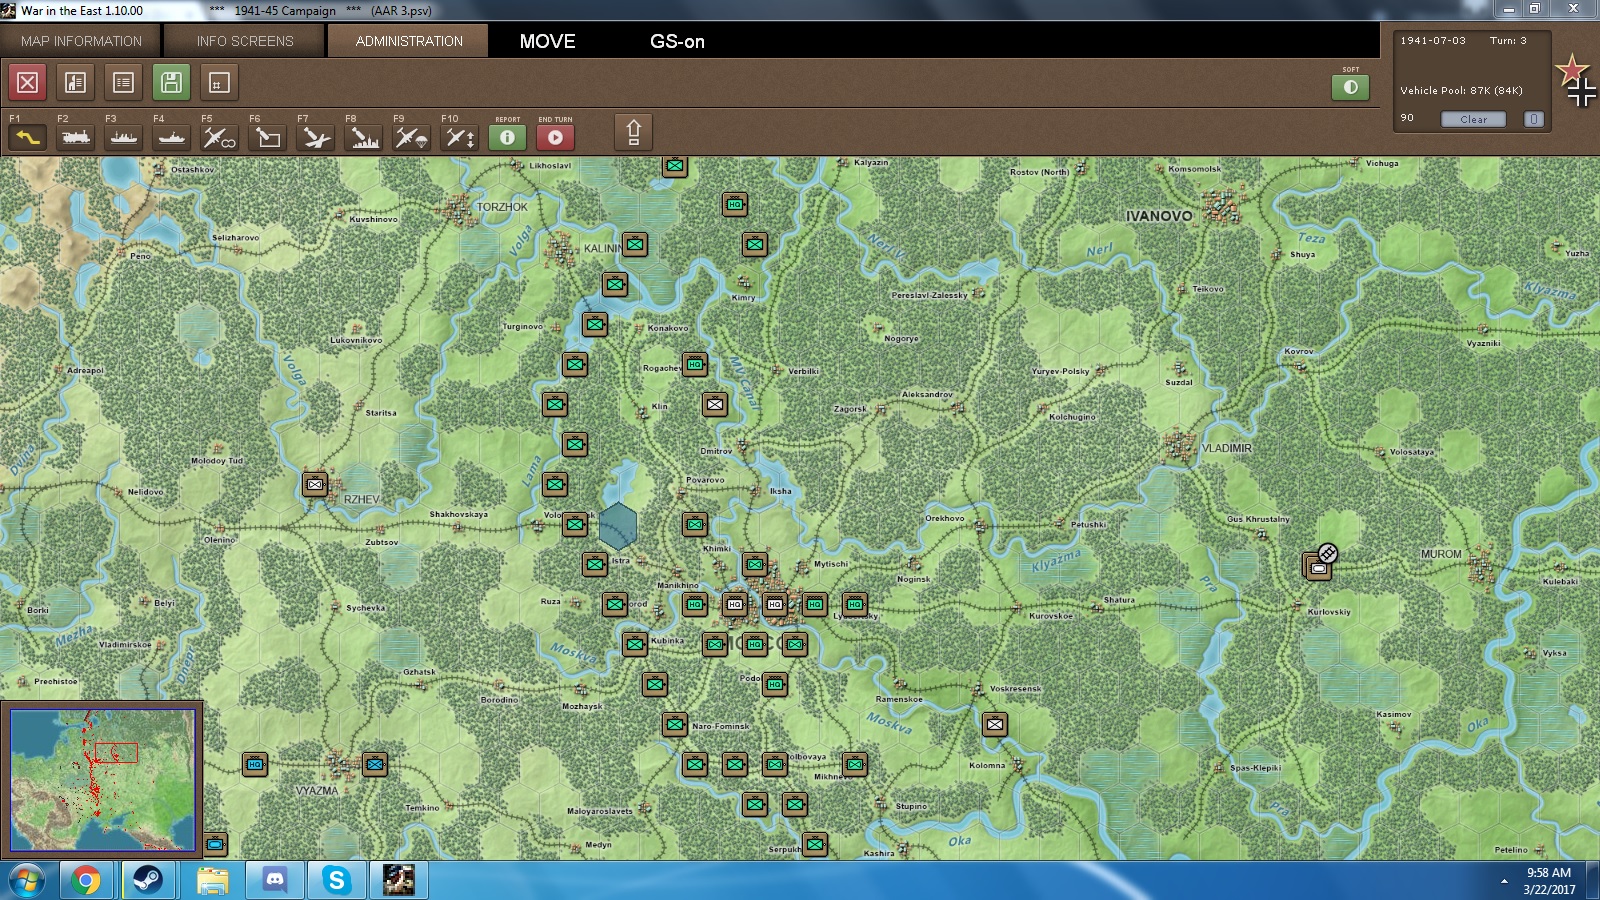1600x900 pixels.
Task: Open the green Report info button
Action: pos(507,137)
